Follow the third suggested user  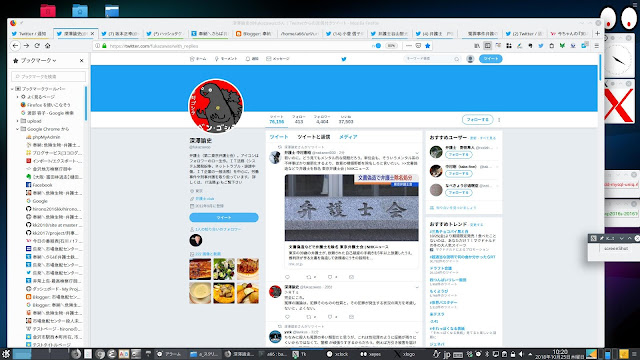pyautogui.click(x=459, y=192)
